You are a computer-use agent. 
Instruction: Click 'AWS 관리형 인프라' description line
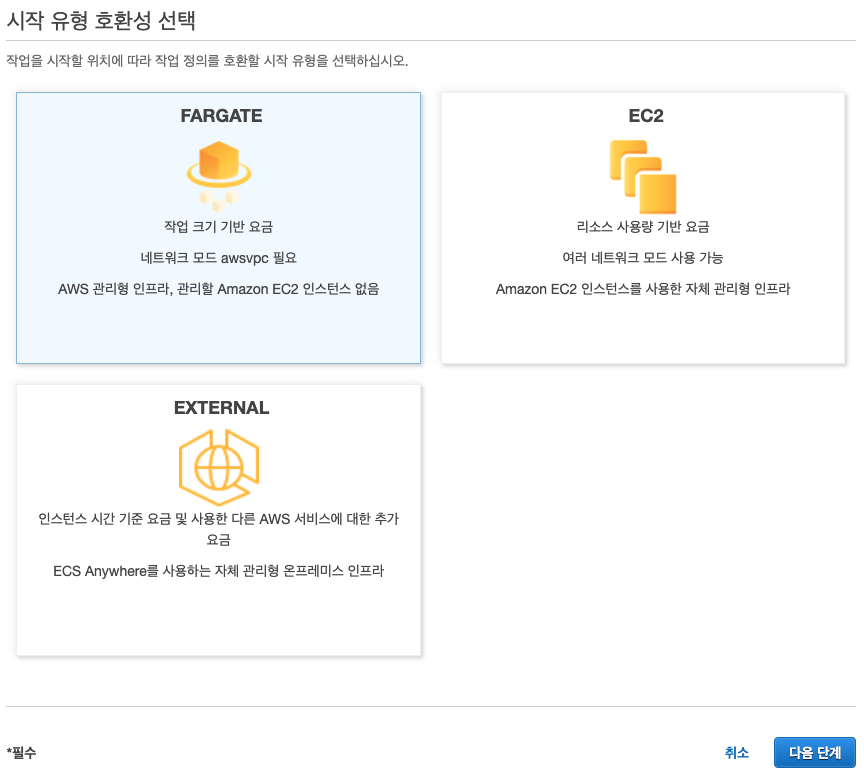[x=219, y=289]
